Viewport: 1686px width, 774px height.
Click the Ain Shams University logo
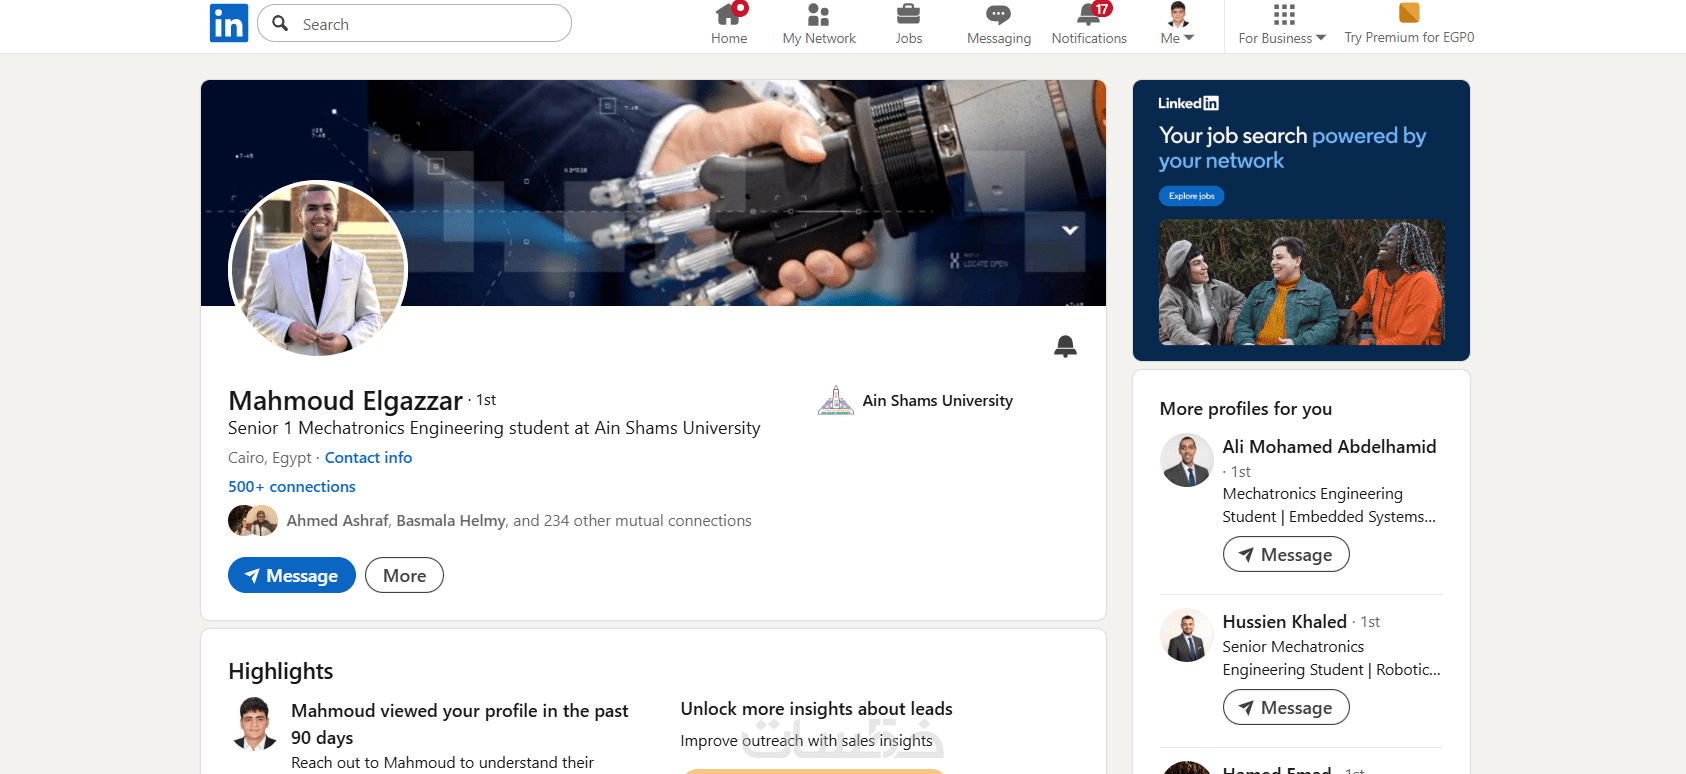pyautogui.click(x=836, y=400)
